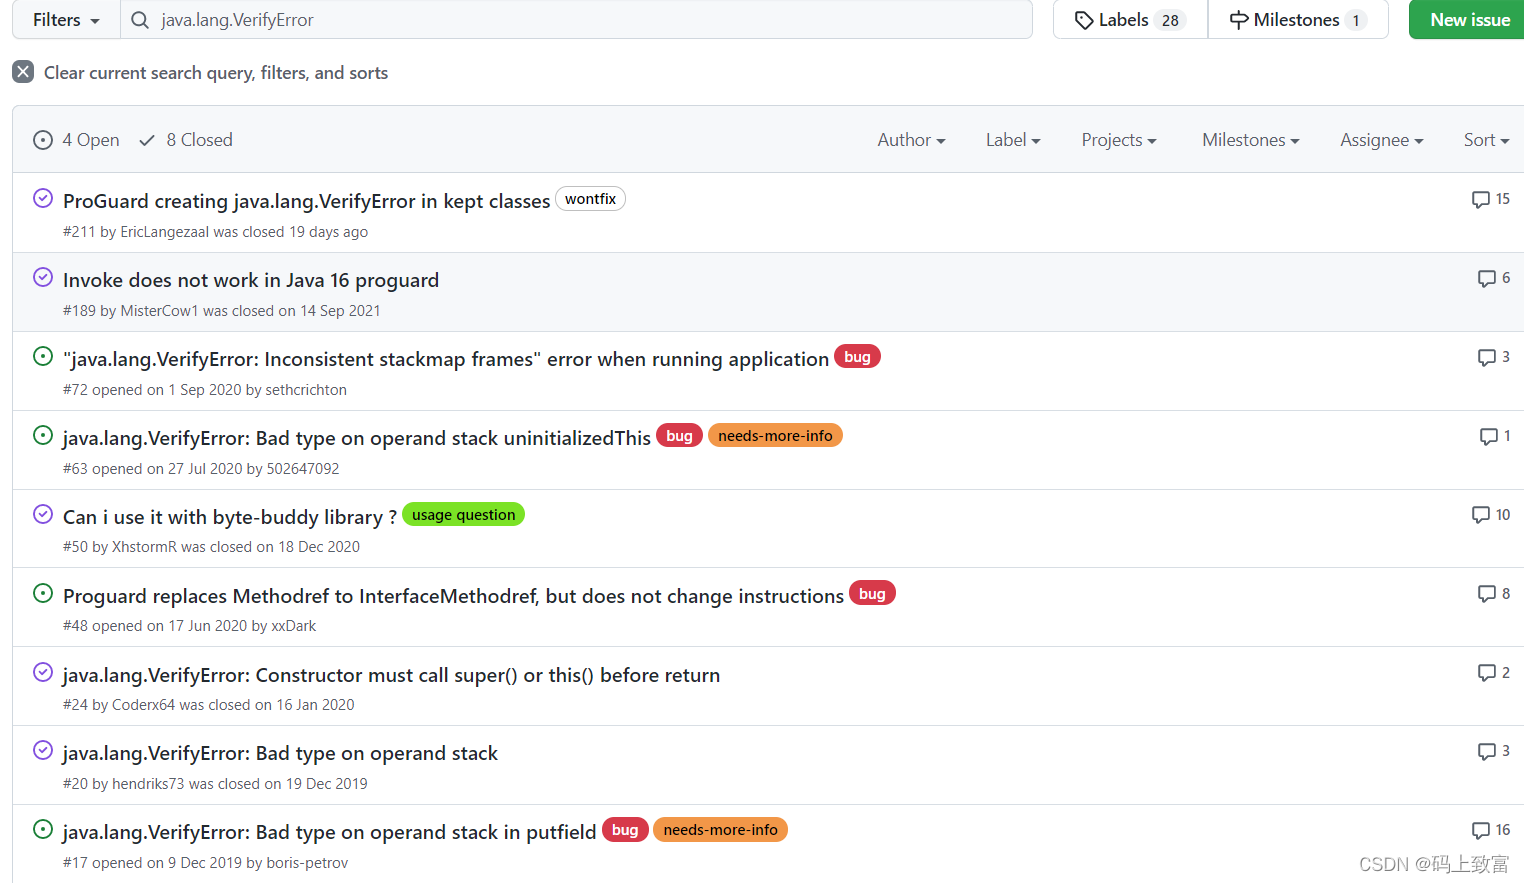View author hendriks73's issues
Screen dimensions: 1524x883
(148, 784)
